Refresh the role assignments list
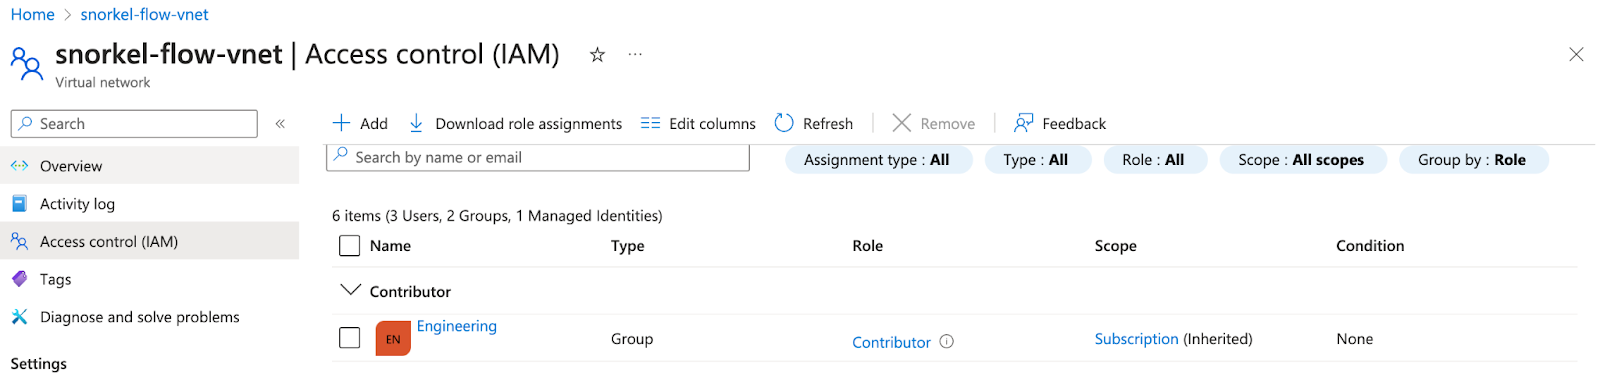The height and width of the screenshot is (377, 1600). 814,123
